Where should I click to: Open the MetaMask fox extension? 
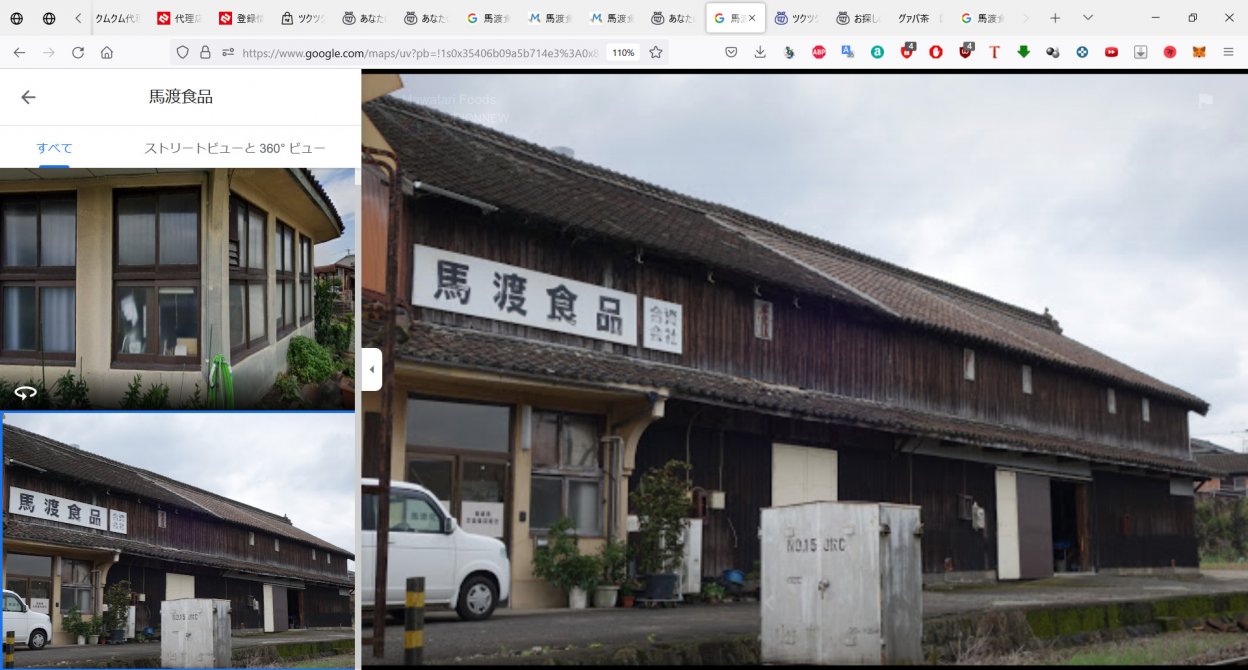pyautogui.click(x=1198, y=52)
